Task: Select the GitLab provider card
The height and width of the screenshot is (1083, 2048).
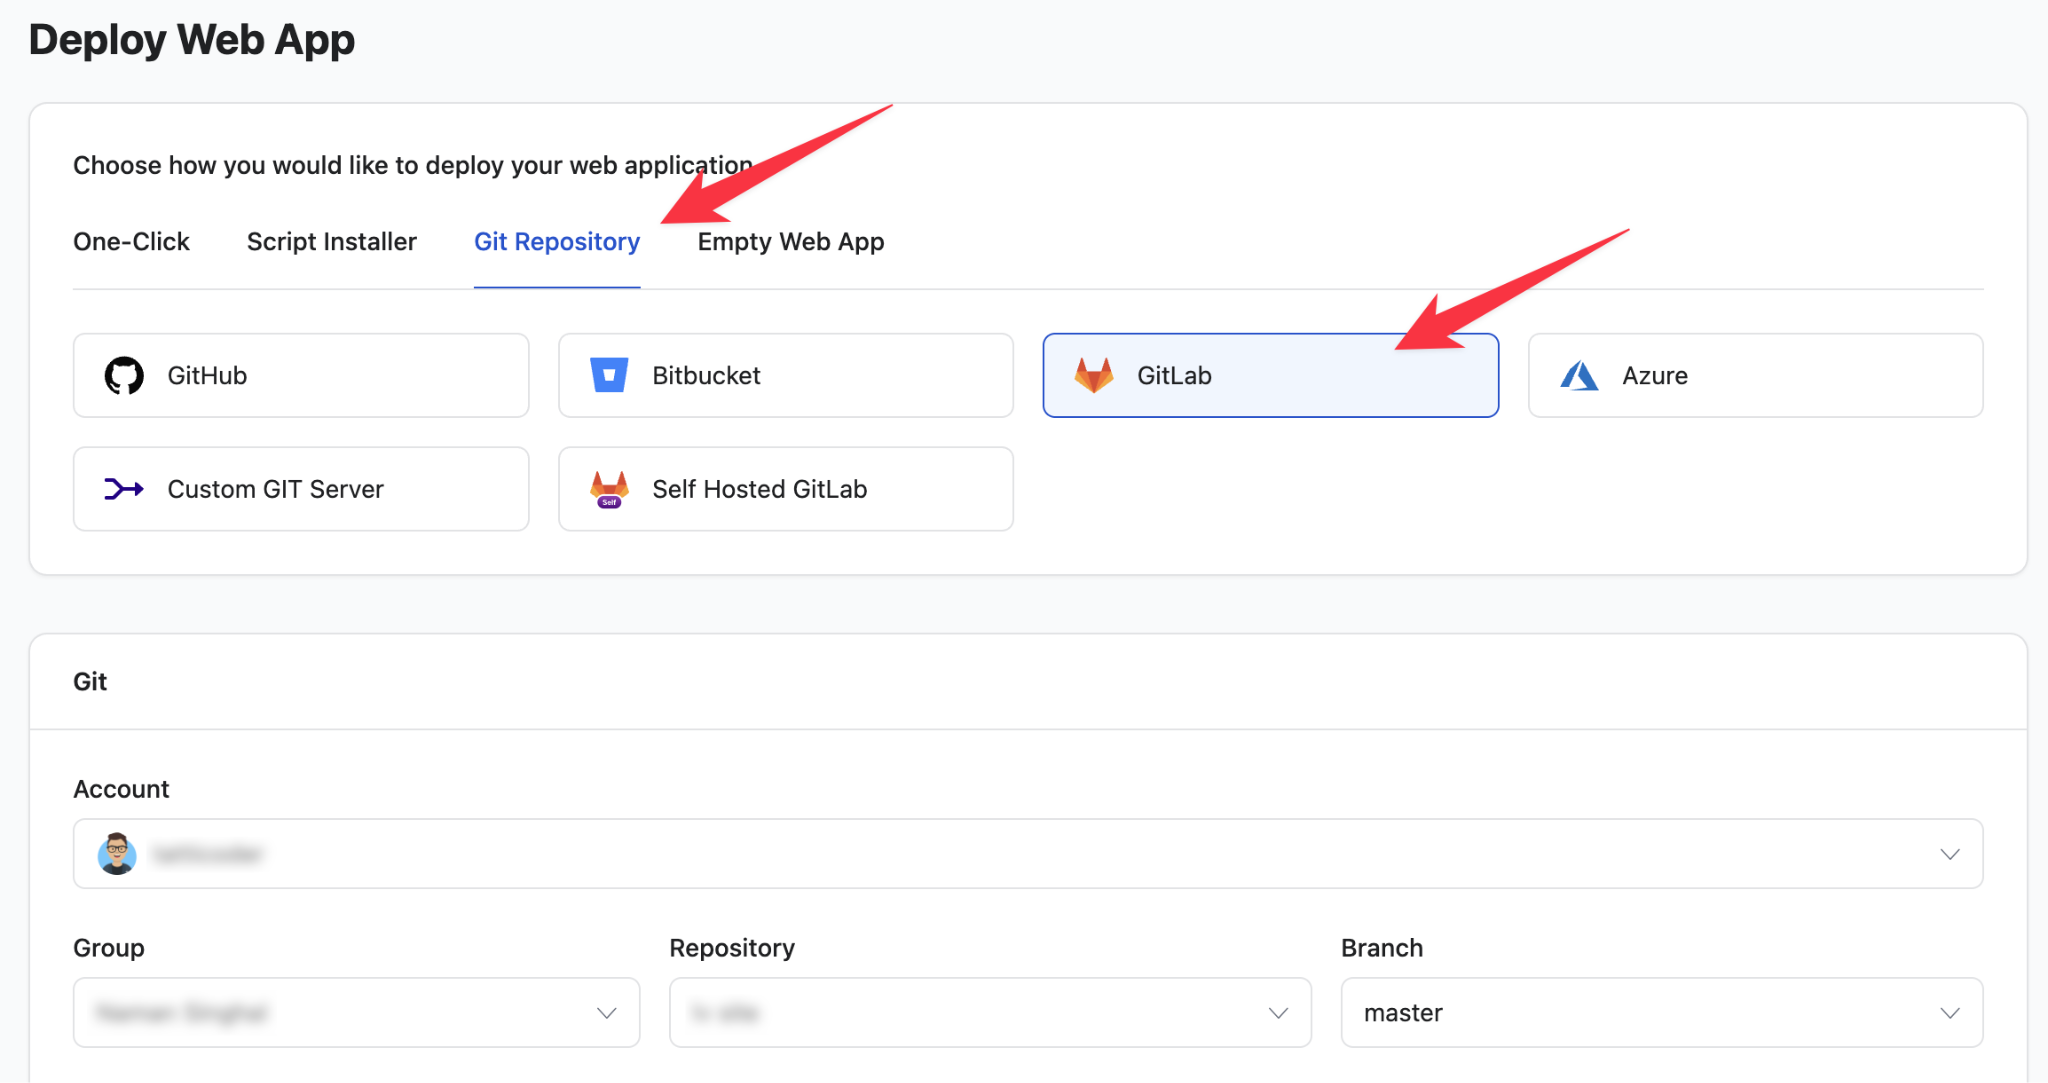Action: pyautogui.click(x=1271, y=376)
